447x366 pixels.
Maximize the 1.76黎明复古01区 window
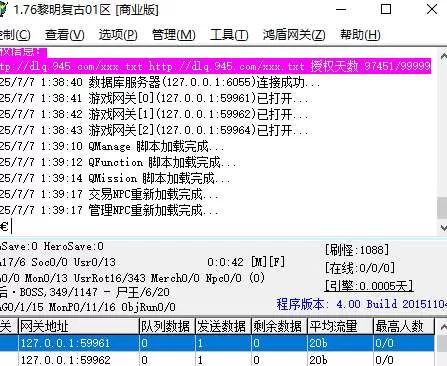tap(386, 9)
